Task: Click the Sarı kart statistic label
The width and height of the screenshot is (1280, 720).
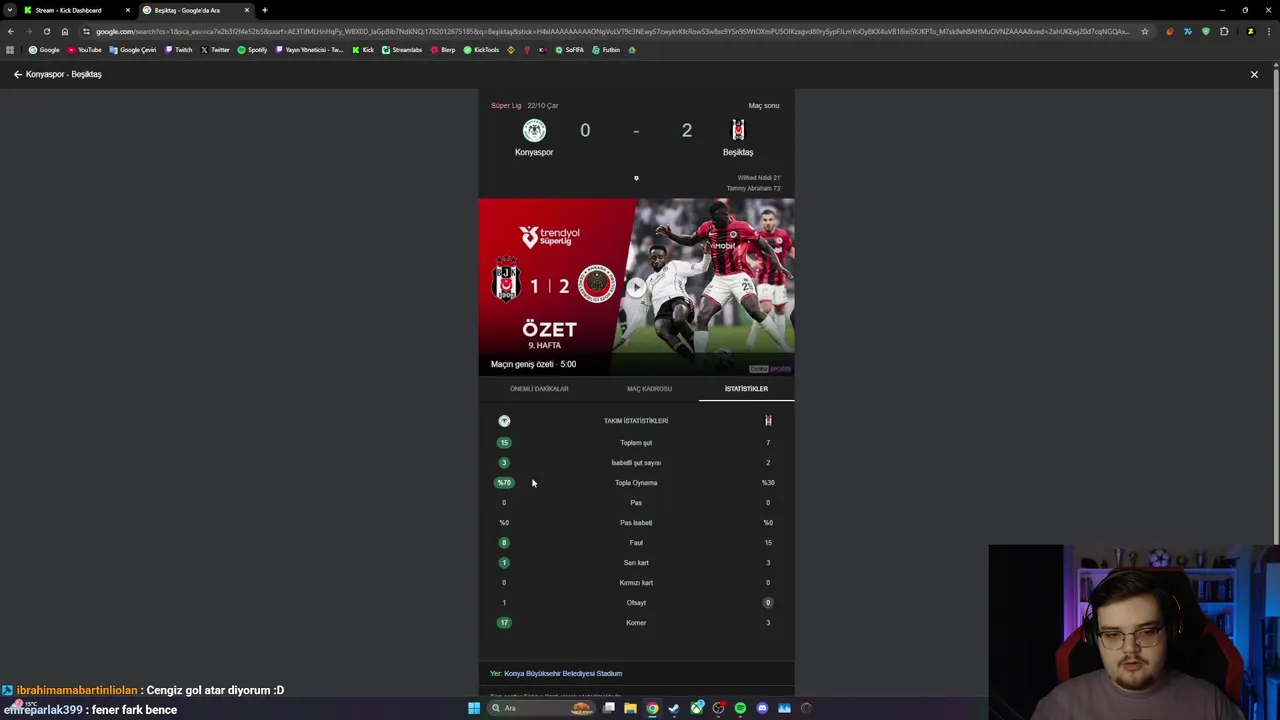Action: (636, 563)
